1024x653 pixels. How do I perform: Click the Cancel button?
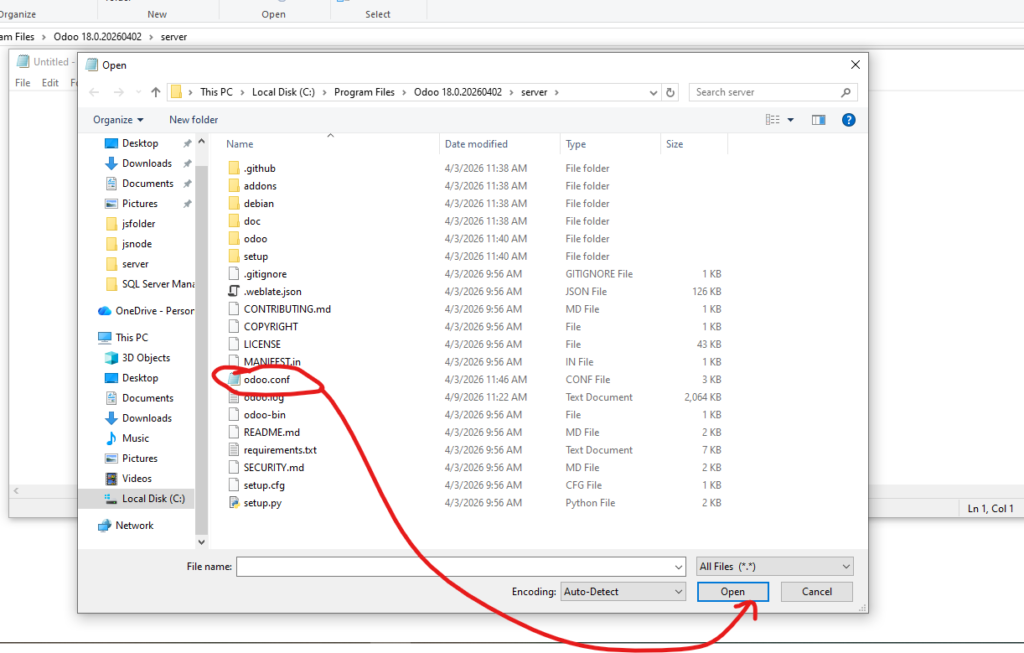(x=816, y=592)
